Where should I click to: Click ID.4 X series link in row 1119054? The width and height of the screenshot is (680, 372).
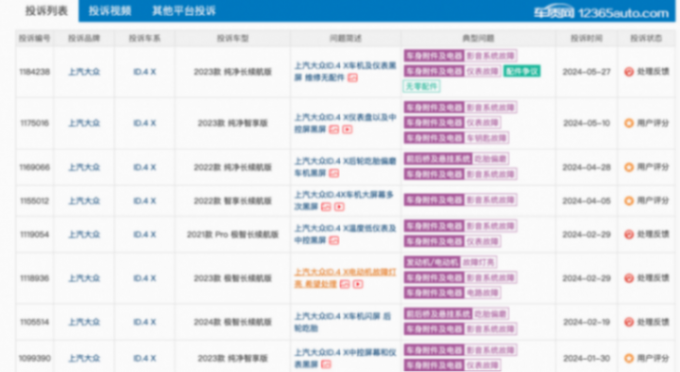tap(144, 235)
